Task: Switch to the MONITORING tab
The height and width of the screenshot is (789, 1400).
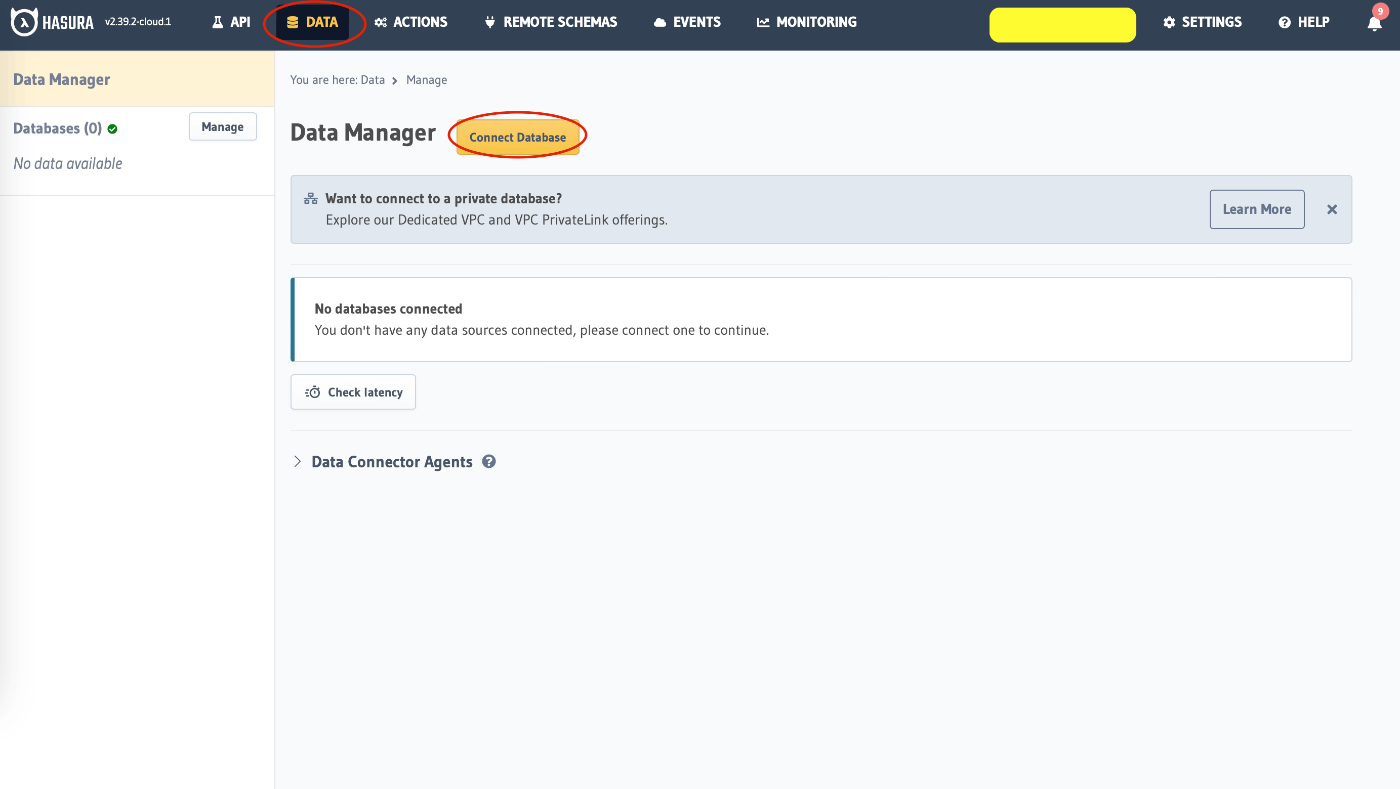Action: (807, 22)
